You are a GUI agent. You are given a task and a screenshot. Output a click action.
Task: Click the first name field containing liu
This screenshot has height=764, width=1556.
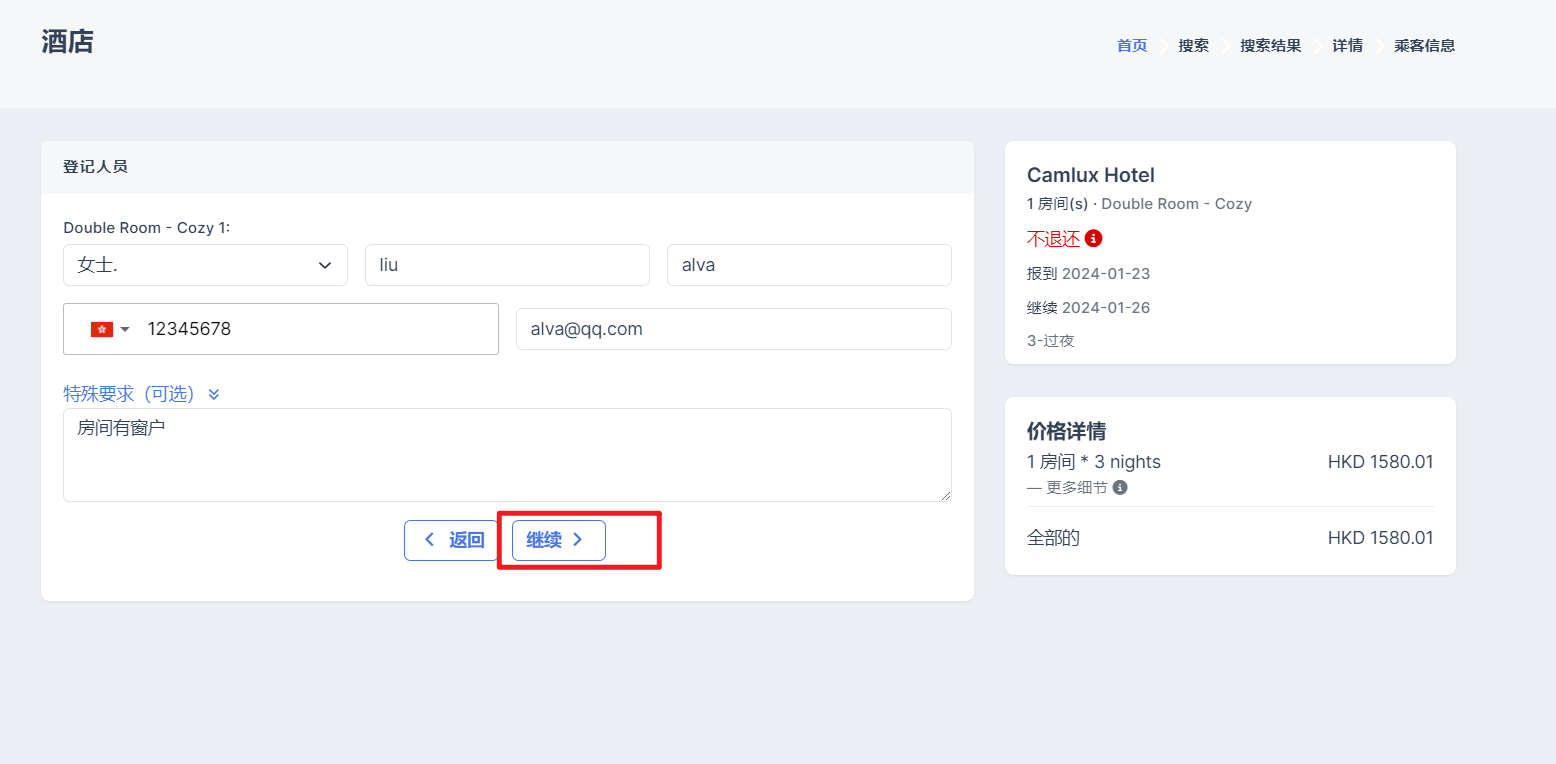coord(507,265)
